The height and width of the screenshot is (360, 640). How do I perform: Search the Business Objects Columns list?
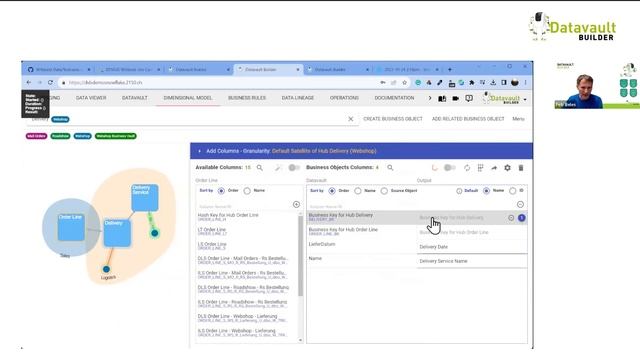coord(390,168)
